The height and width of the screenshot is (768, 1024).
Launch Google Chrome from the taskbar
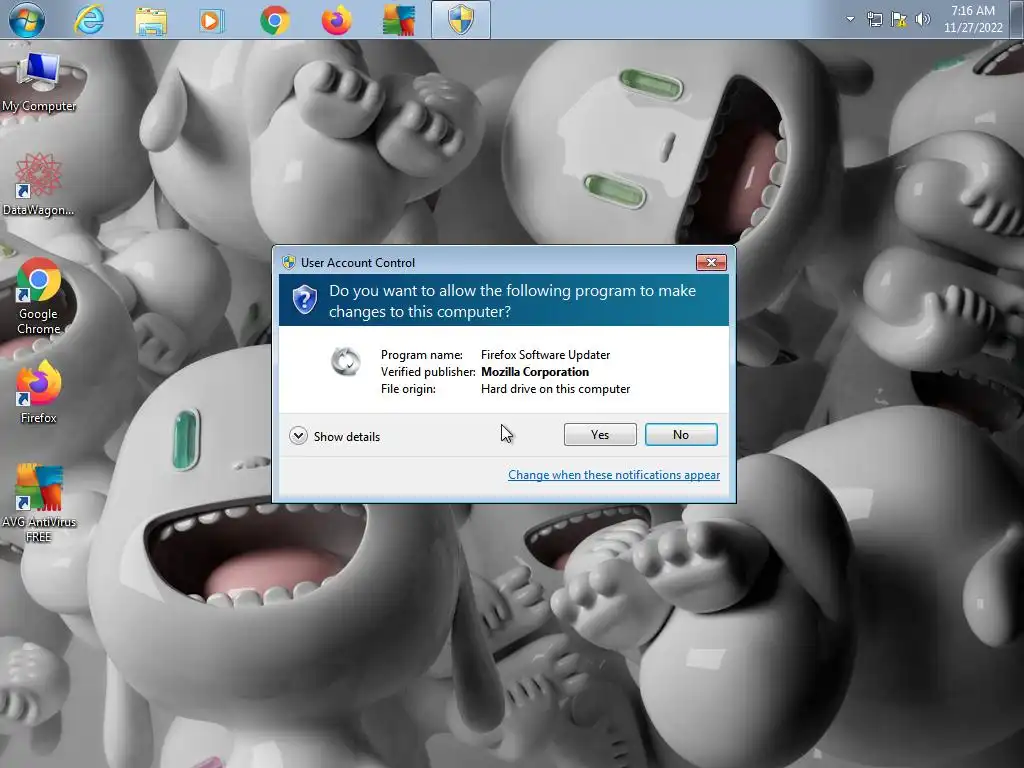click(x=274, y=21)
